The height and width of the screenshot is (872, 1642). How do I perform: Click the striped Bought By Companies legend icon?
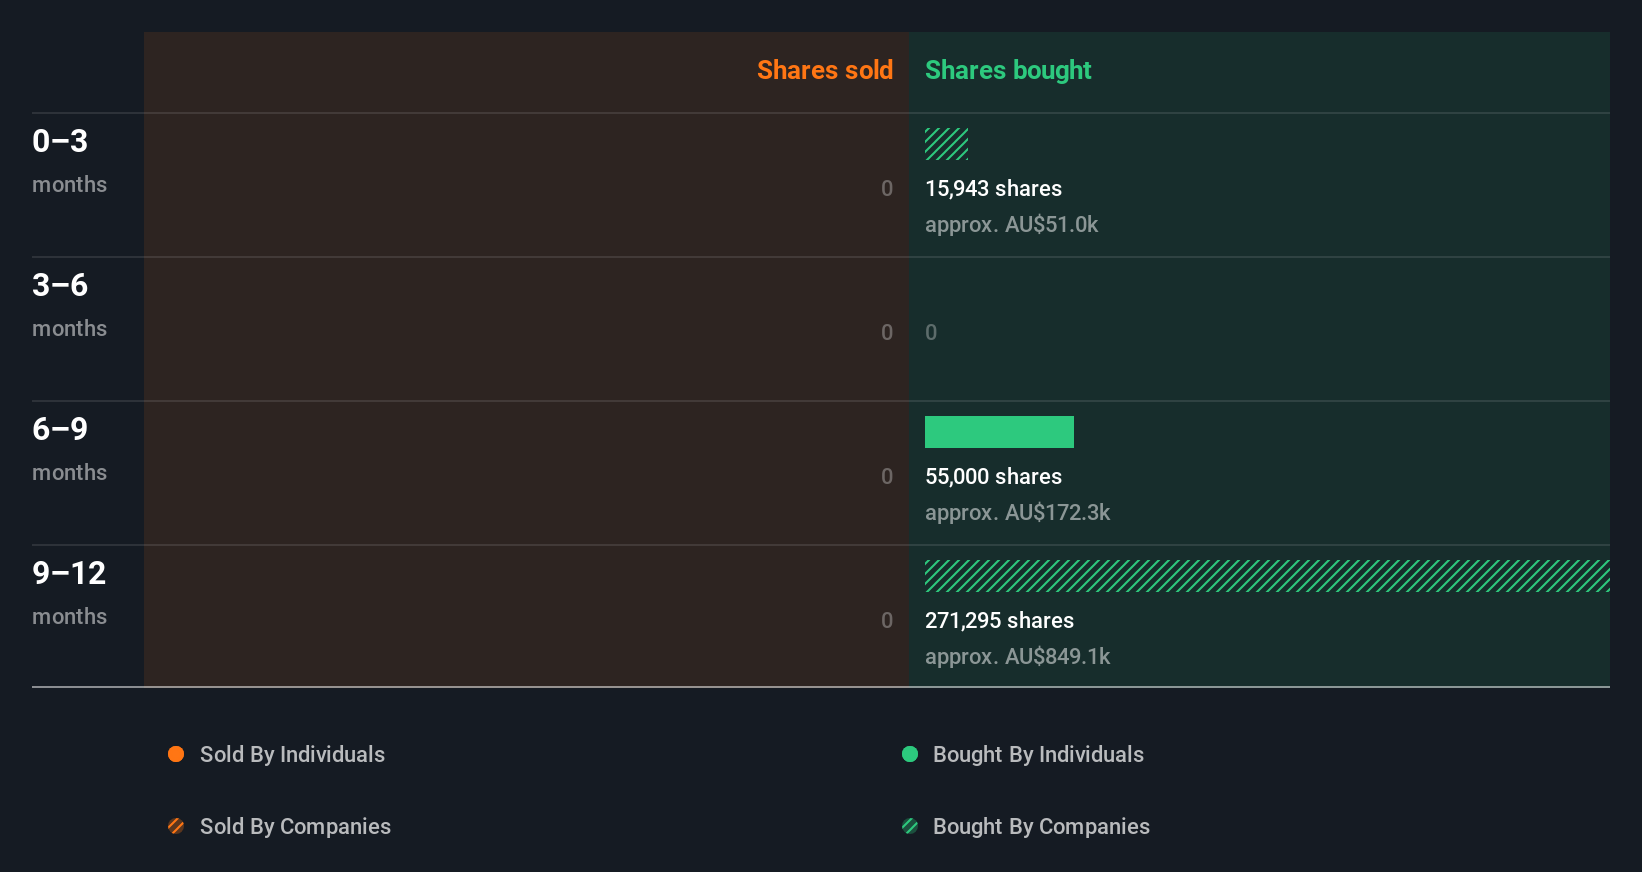(910, 826)
